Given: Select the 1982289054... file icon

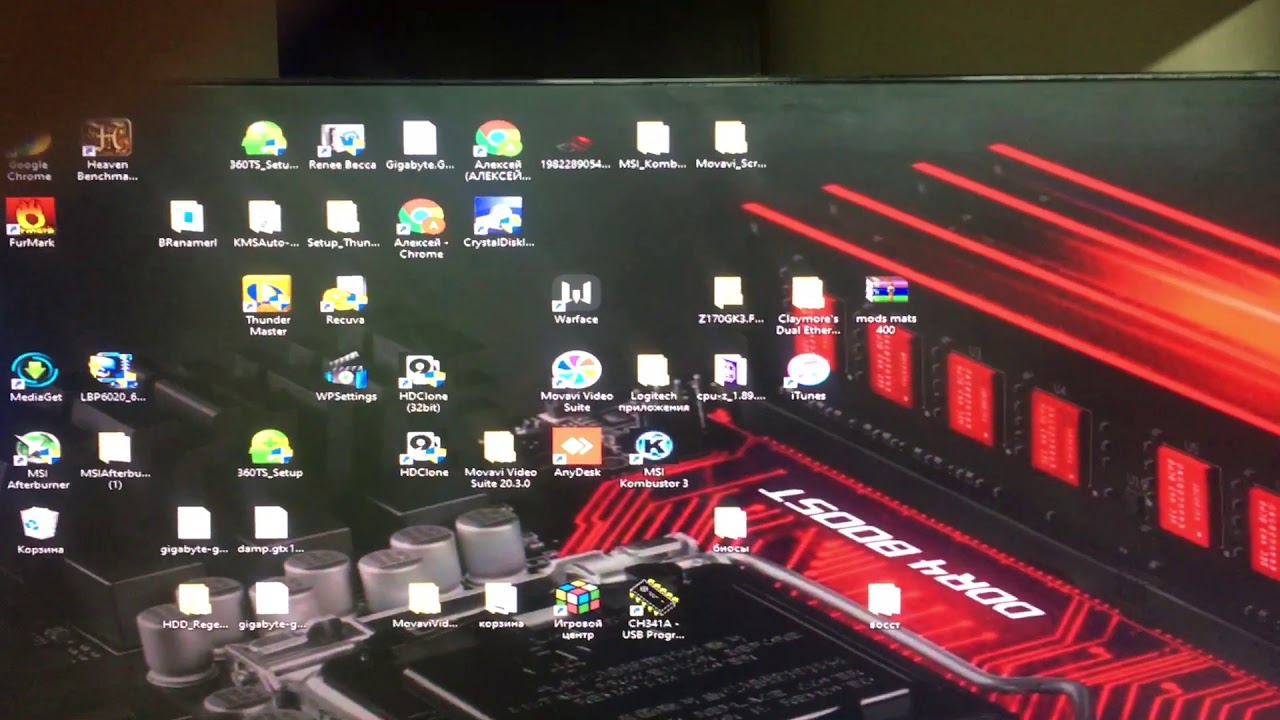Looking at the screenshot, I should 575,148.
